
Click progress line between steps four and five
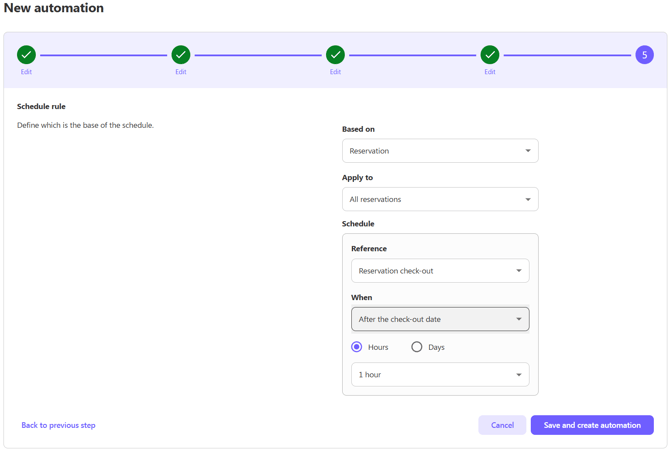567,55
